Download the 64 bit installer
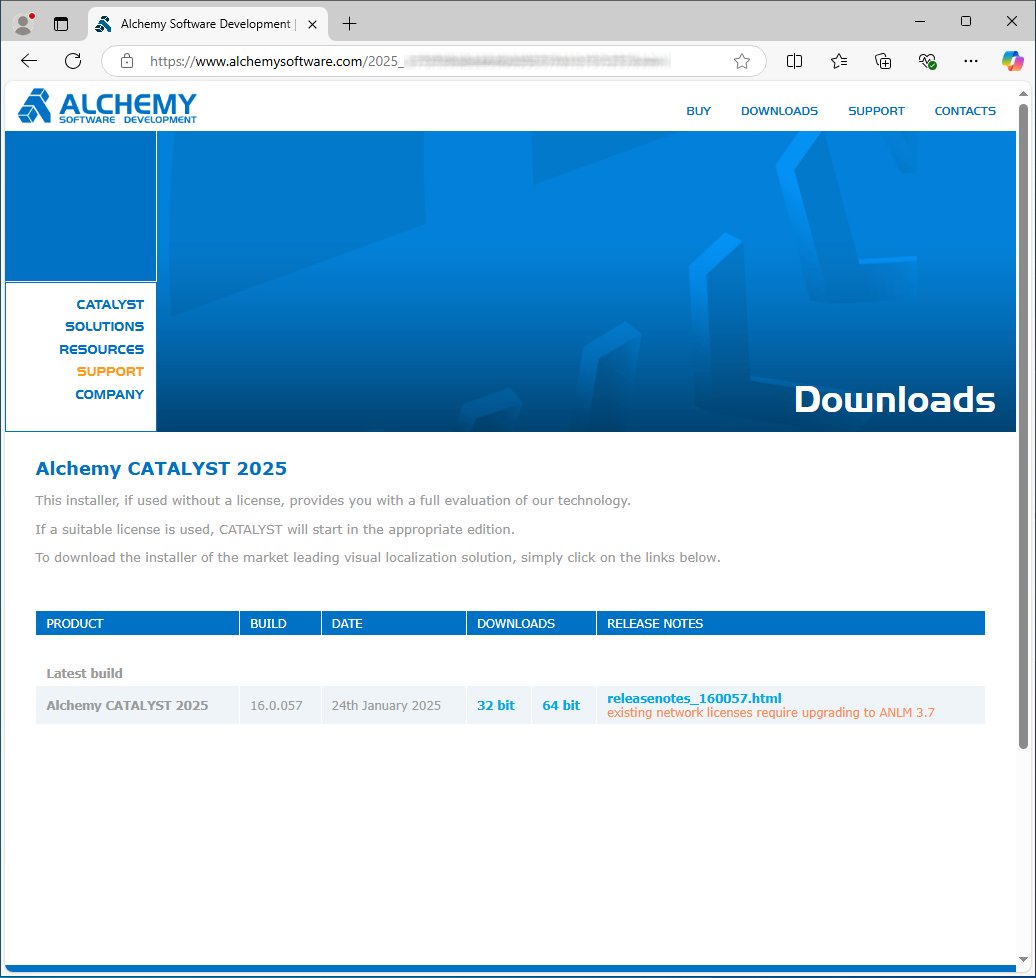This screenshot has height=978, width=1036. [x=561, y=705]
